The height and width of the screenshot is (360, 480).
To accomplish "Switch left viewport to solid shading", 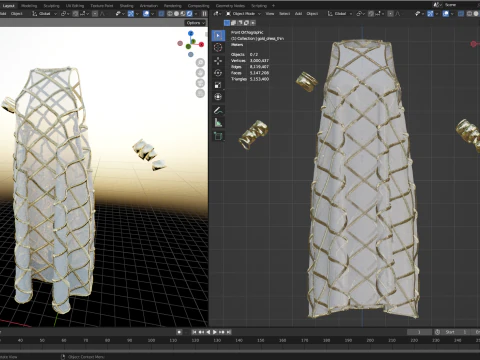I will 176,14.
